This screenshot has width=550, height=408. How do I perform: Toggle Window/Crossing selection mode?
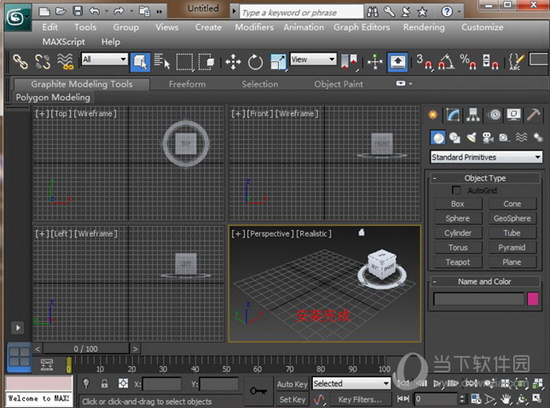point(206,62)
